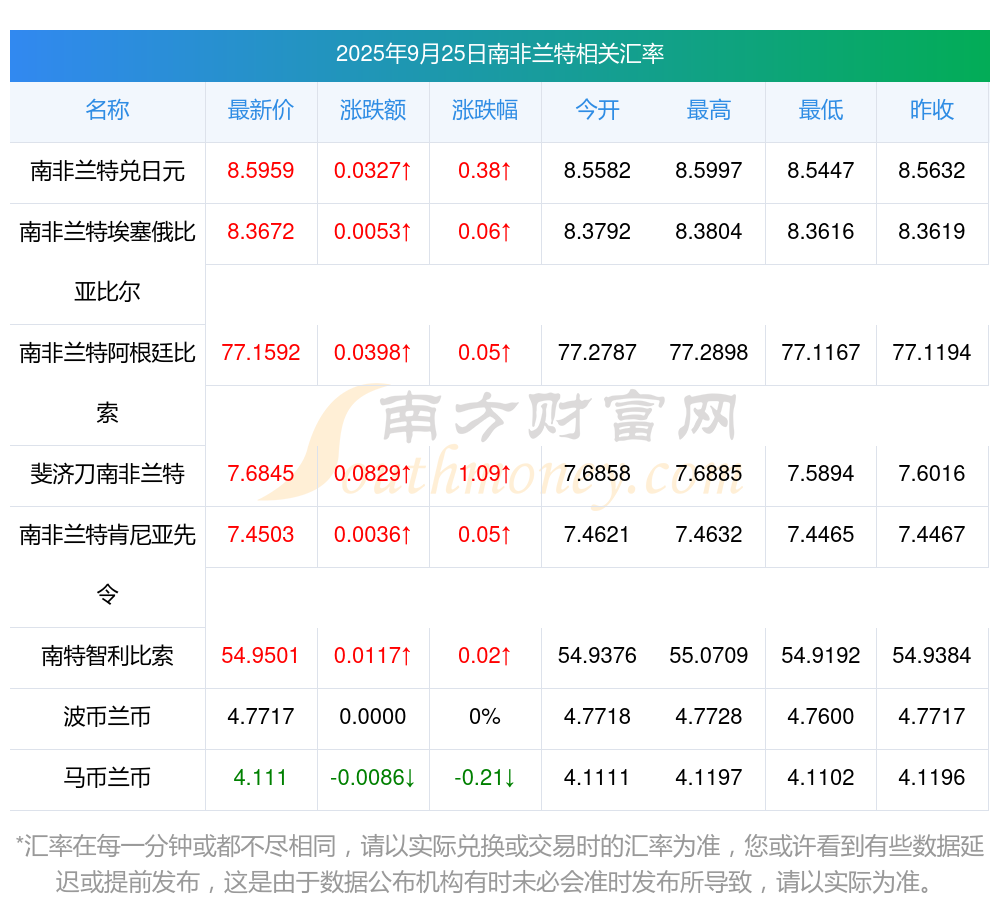Image resolution: width=1000 pixels, height=913 pixels.
Task: Click the 涨跌幅 column header
Action: 485,110
